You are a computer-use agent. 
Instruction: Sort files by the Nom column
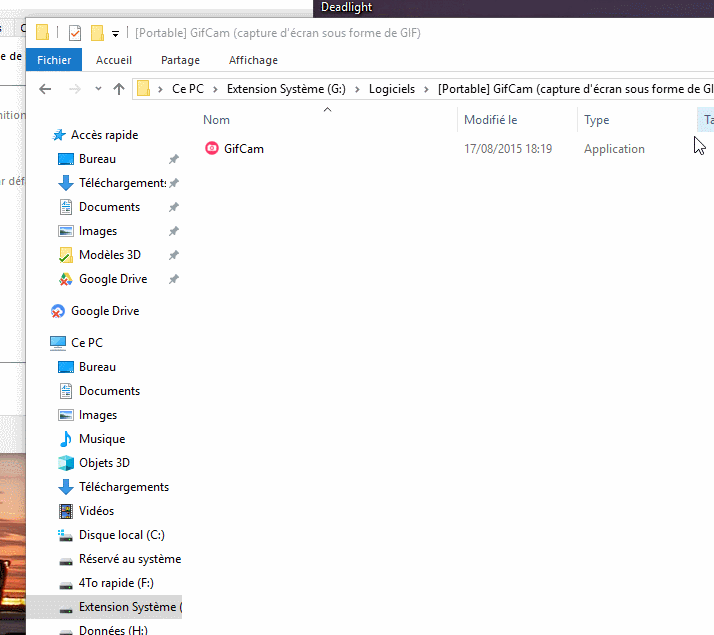click(x=216, y=120)
